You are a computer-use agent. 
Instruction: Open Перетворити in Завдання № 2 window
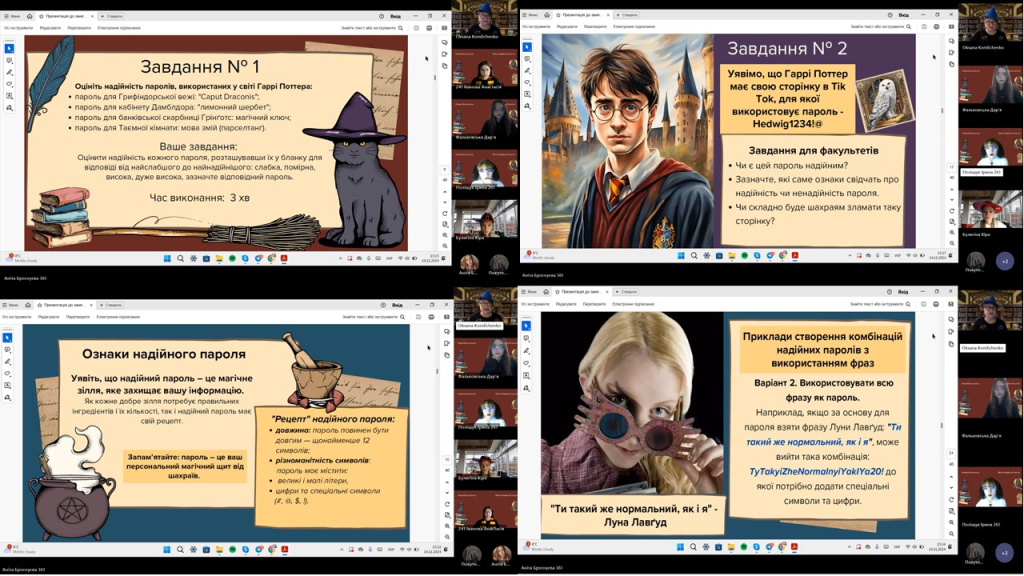[x=595, y=27]
